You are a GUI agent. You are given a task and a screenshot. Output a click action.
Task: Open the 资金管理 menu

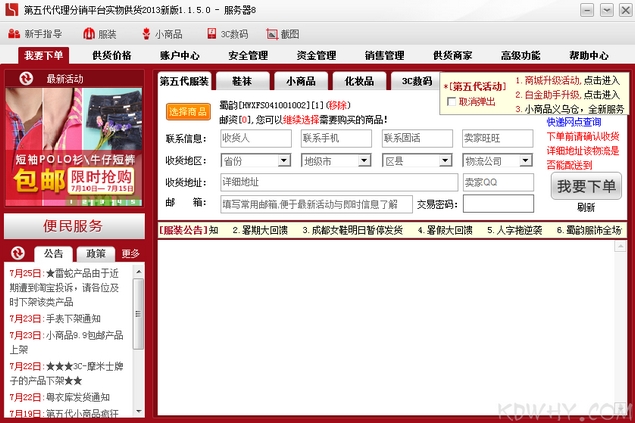tap(316, 55)
